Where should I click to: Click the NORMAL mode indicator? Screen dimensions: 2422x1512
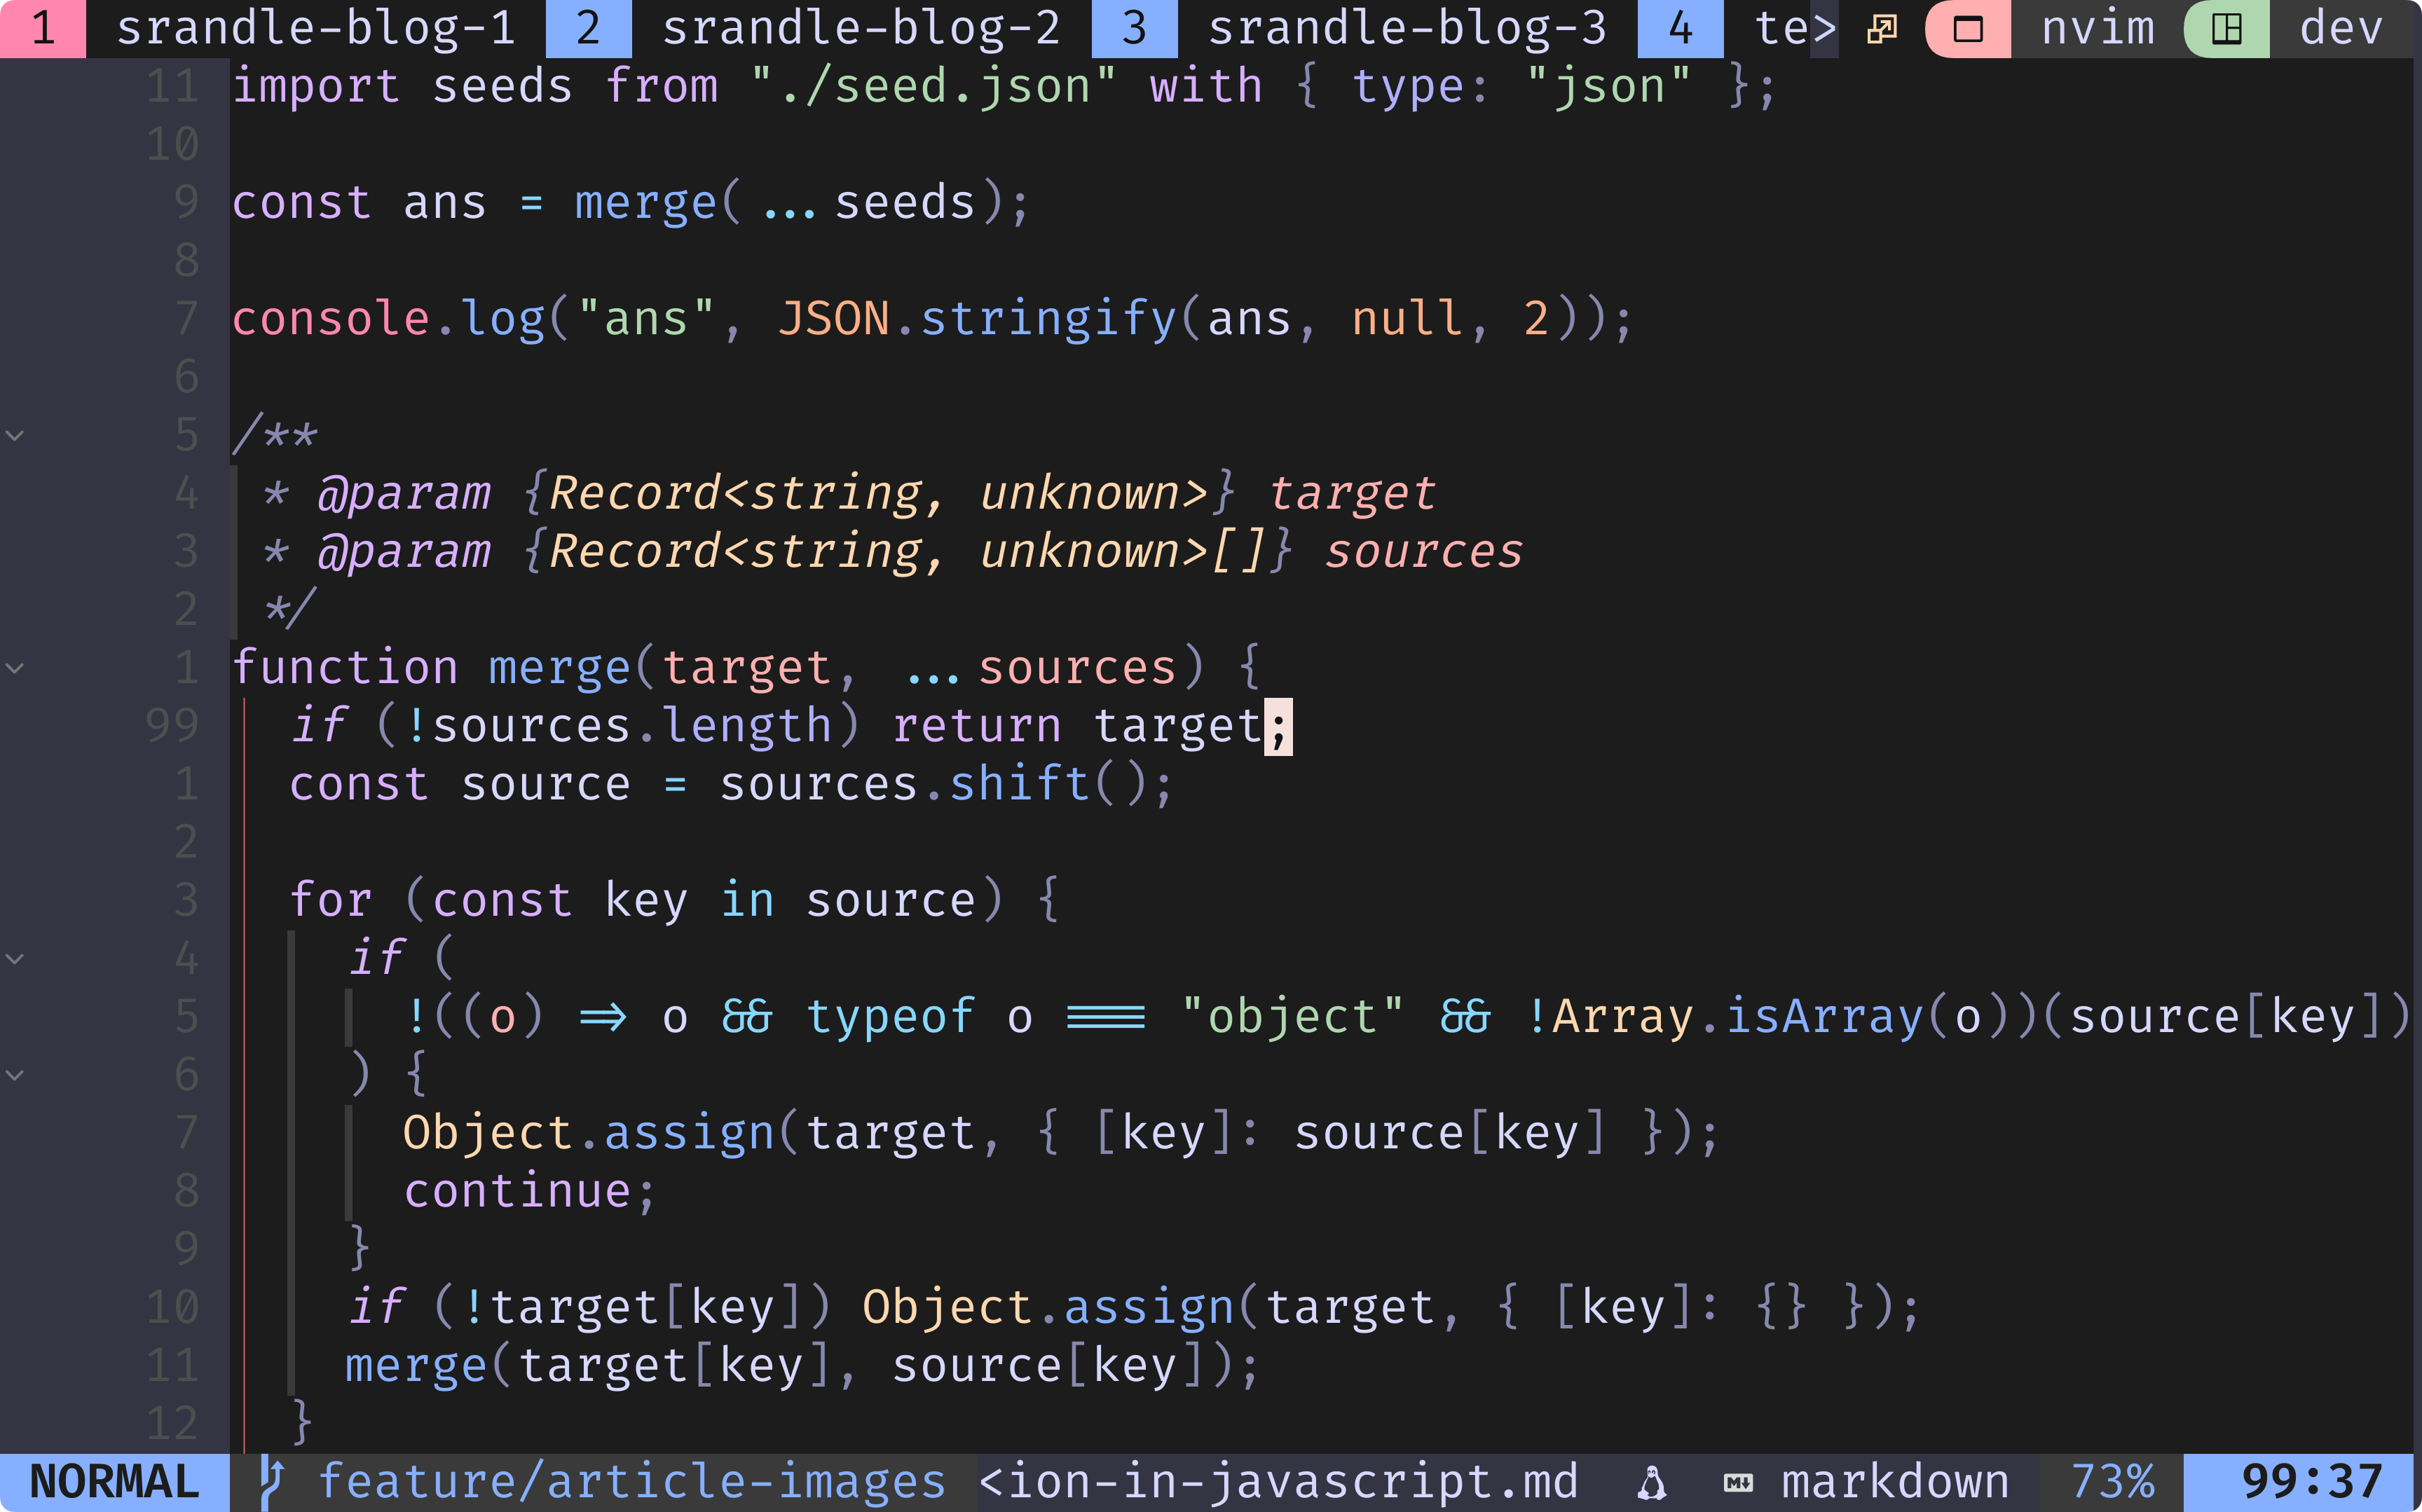coord(114,1483)
